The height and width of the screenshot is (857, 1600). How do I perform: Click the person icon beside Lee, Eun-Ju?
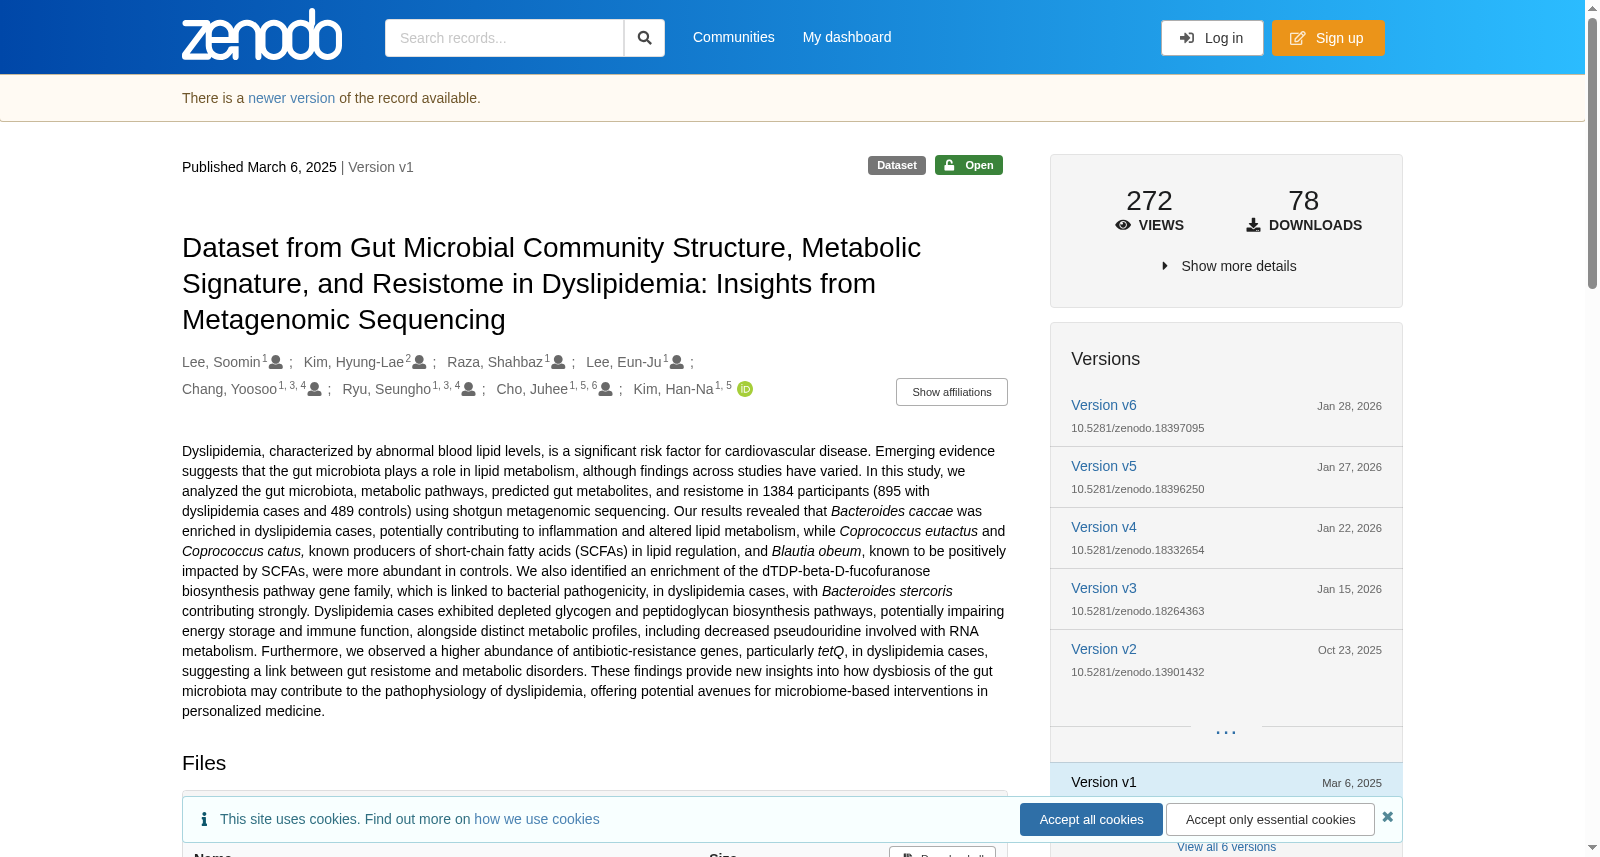tap(677, 362)
